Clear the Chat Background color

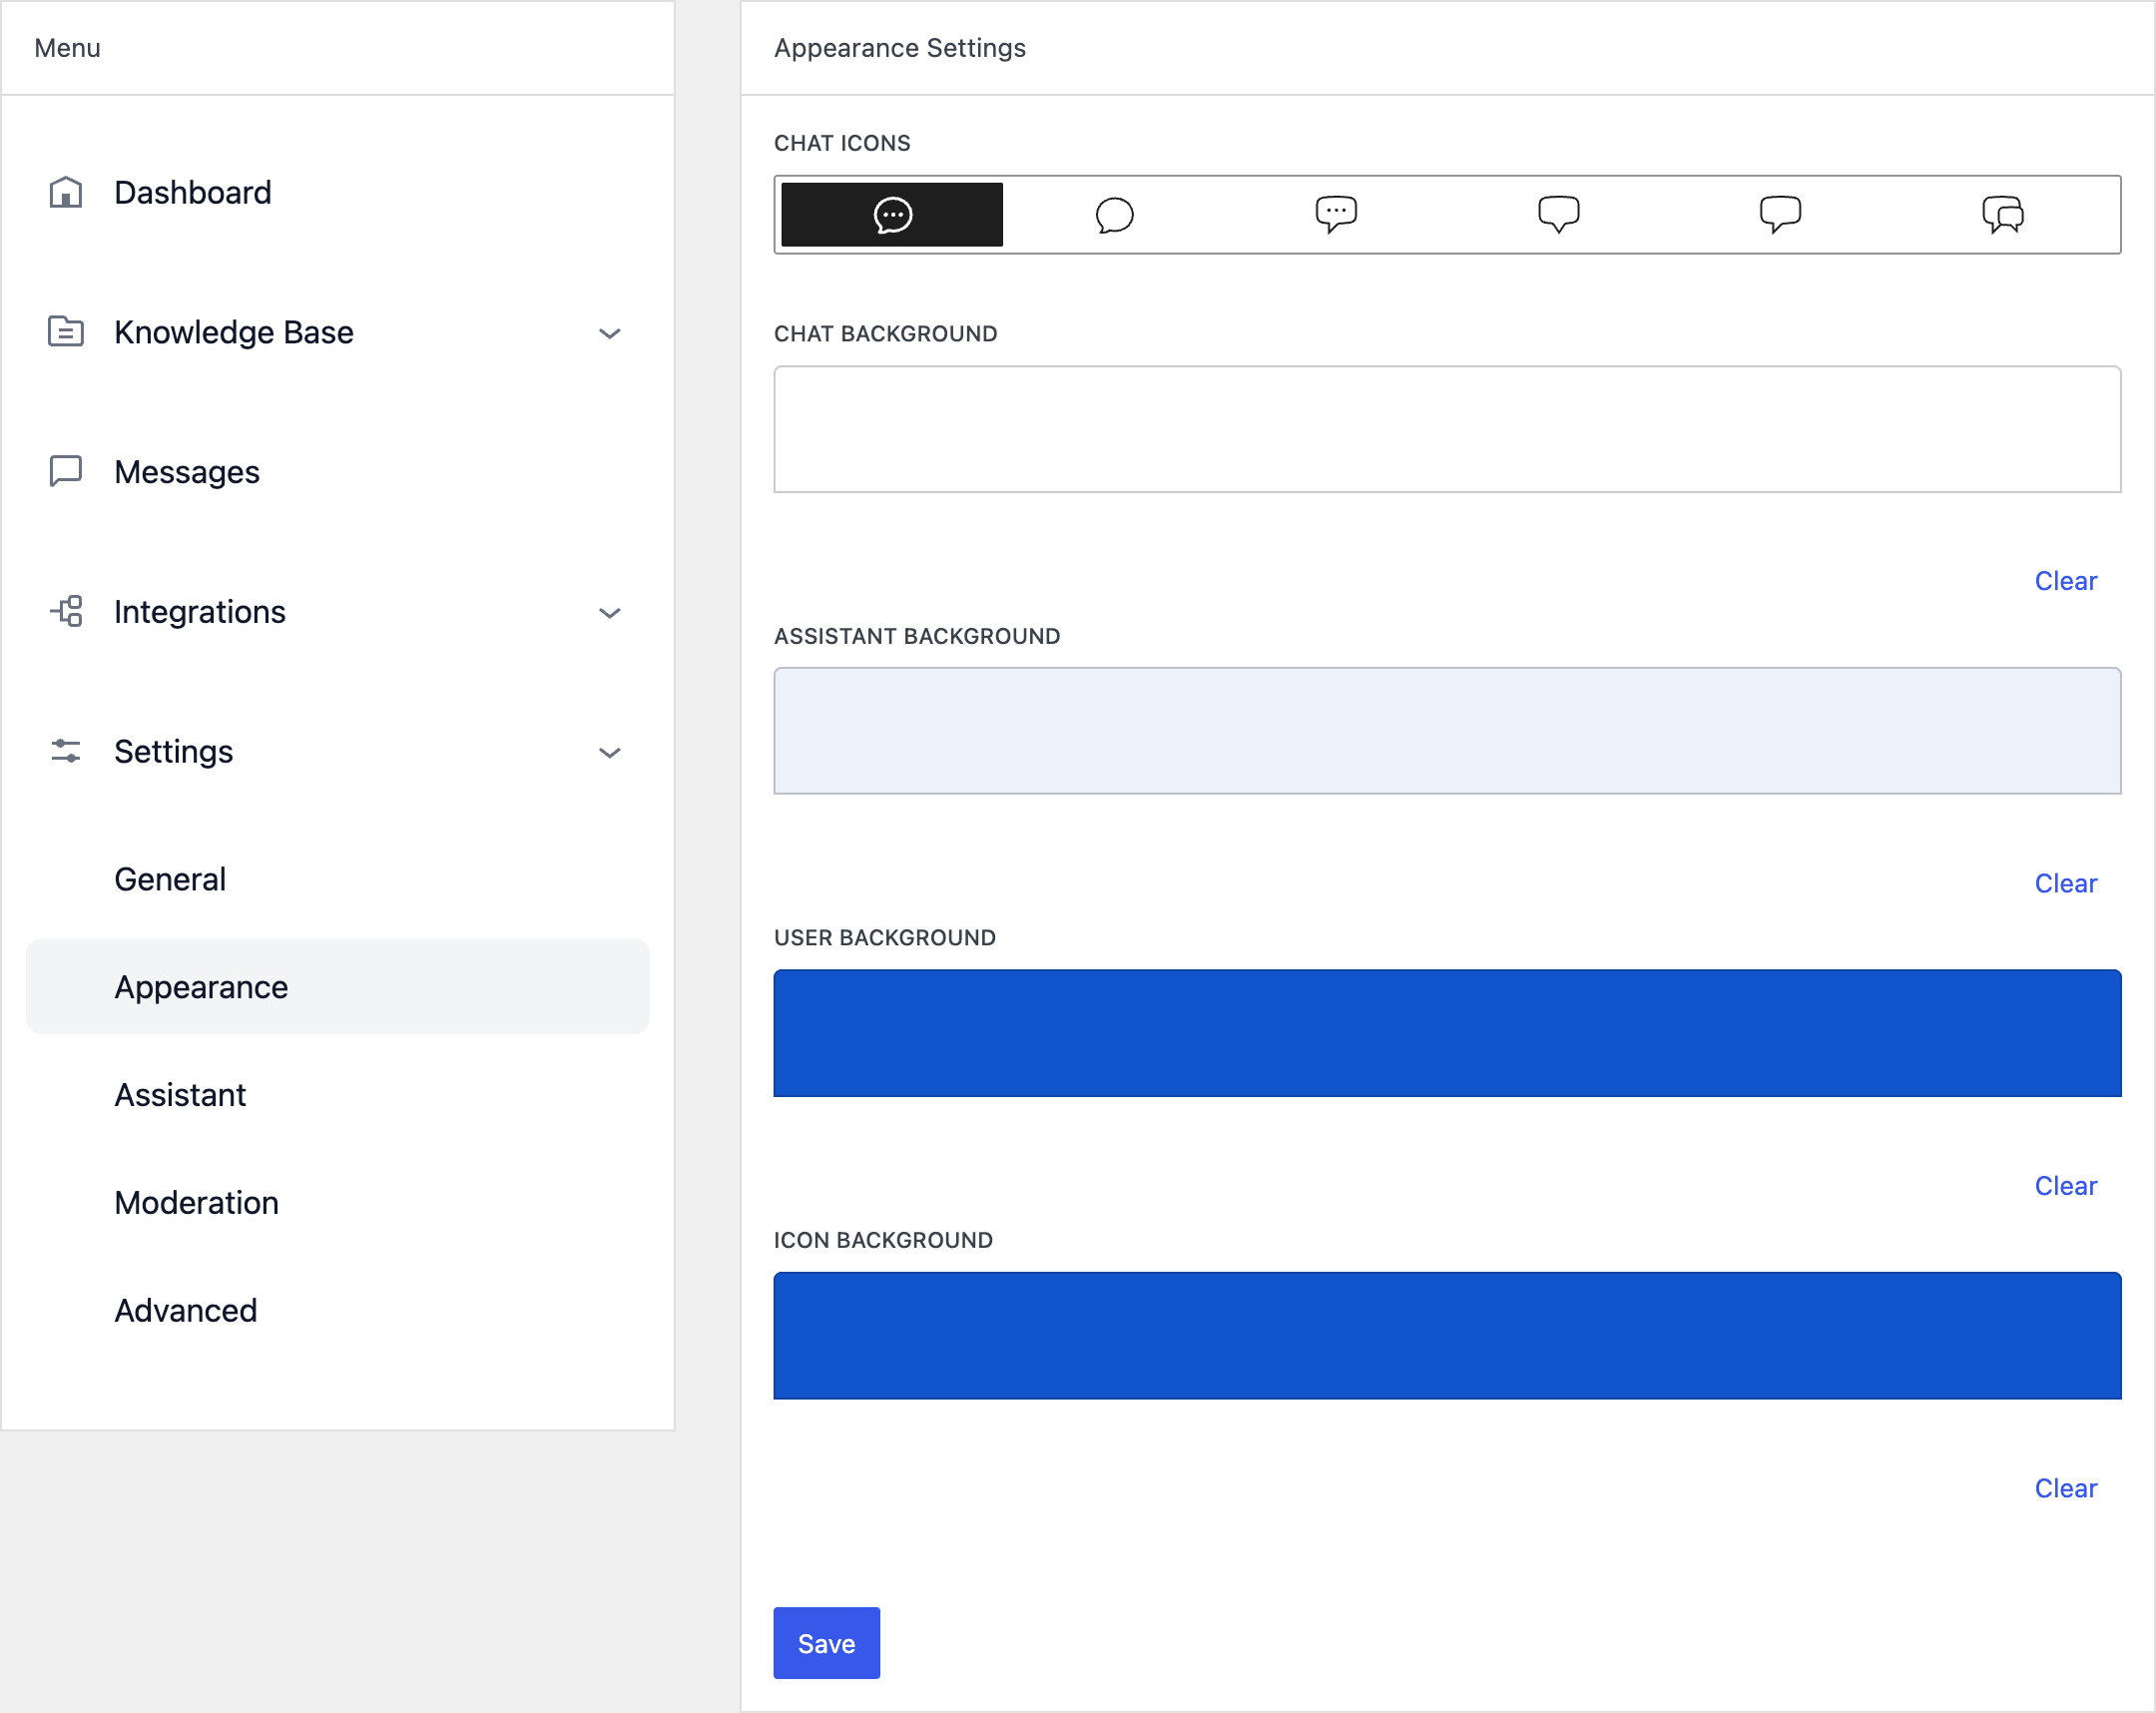(x=2065, y=581)
